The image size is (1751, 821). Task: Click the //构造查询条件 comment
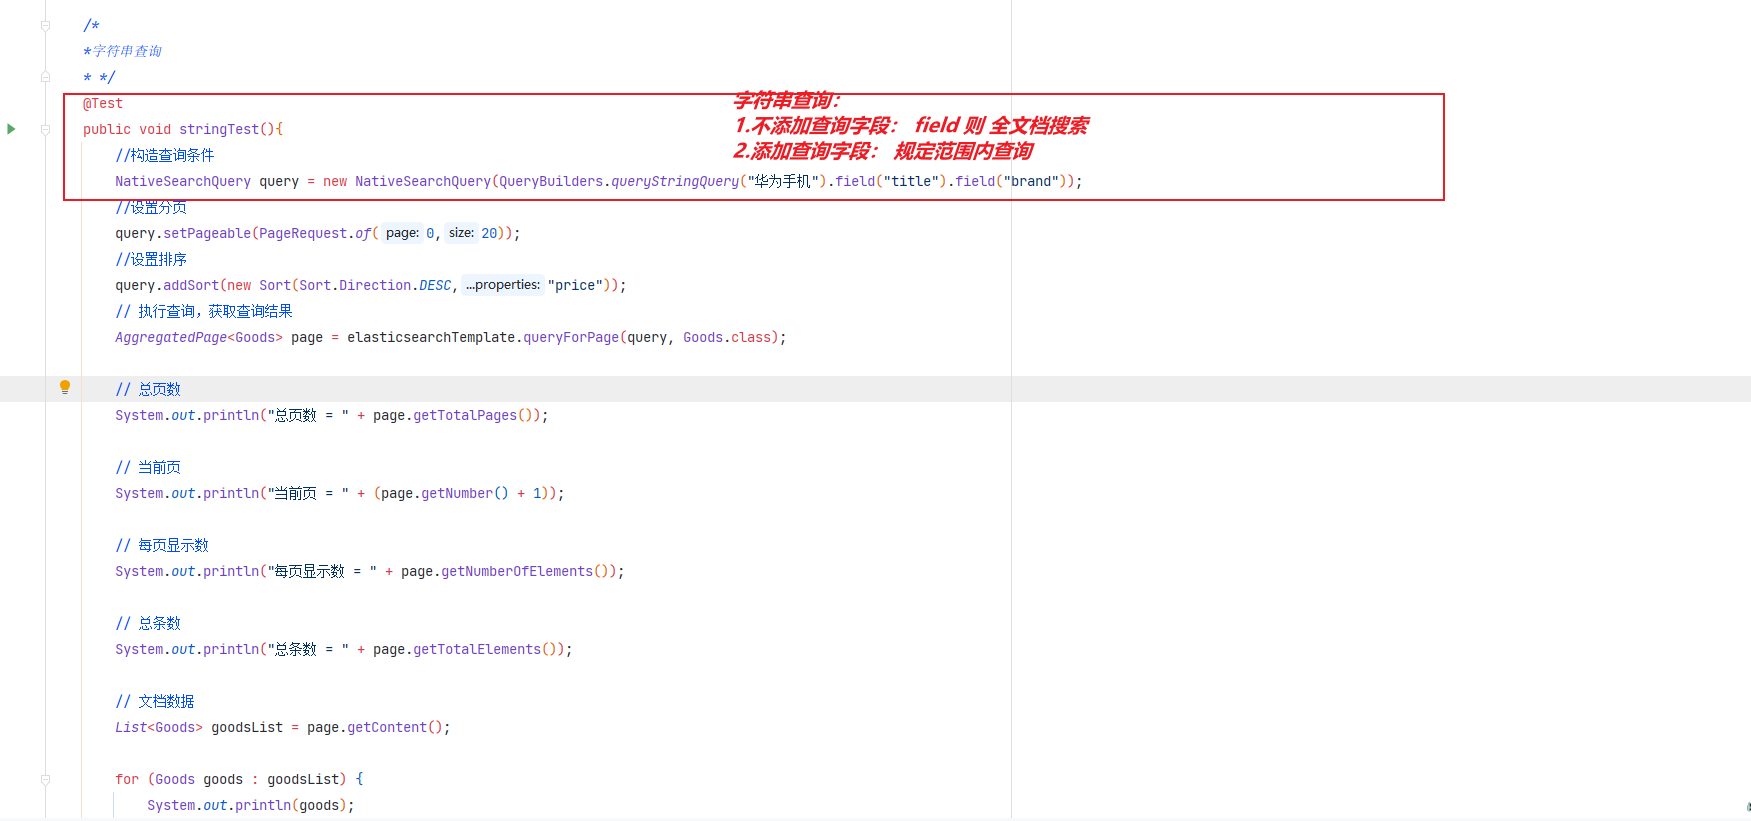tap(165, 155)
